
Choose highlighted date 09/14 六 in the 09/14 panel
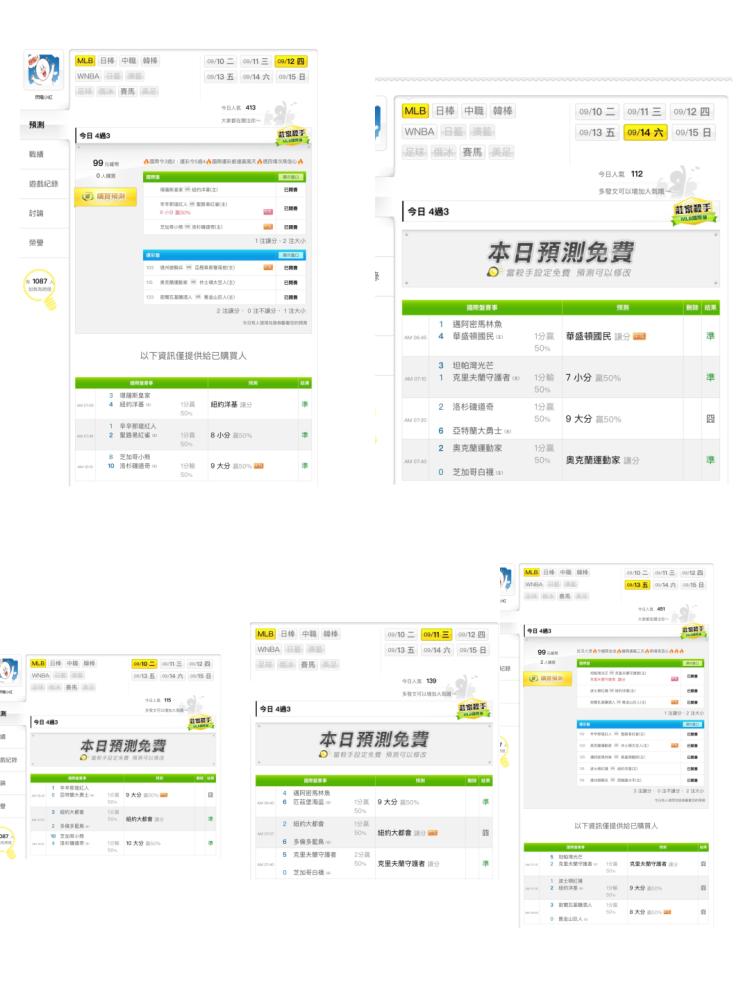pyautogui.click(x=644, y=133)
